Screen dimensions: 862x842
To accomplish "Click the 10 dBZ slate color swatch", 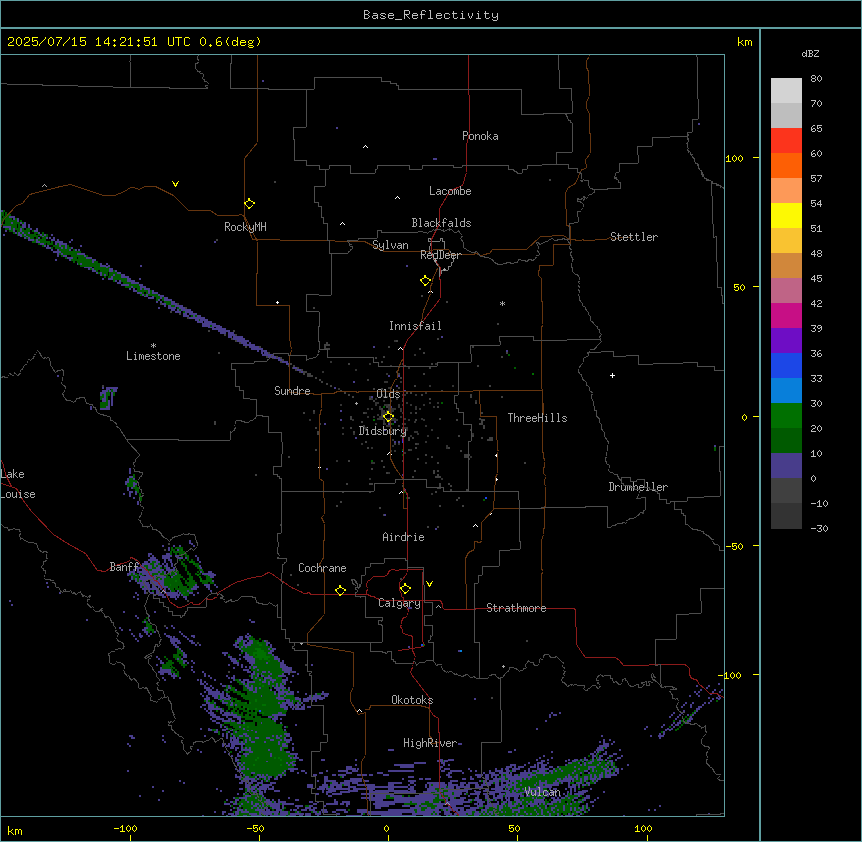I will 786,466.
